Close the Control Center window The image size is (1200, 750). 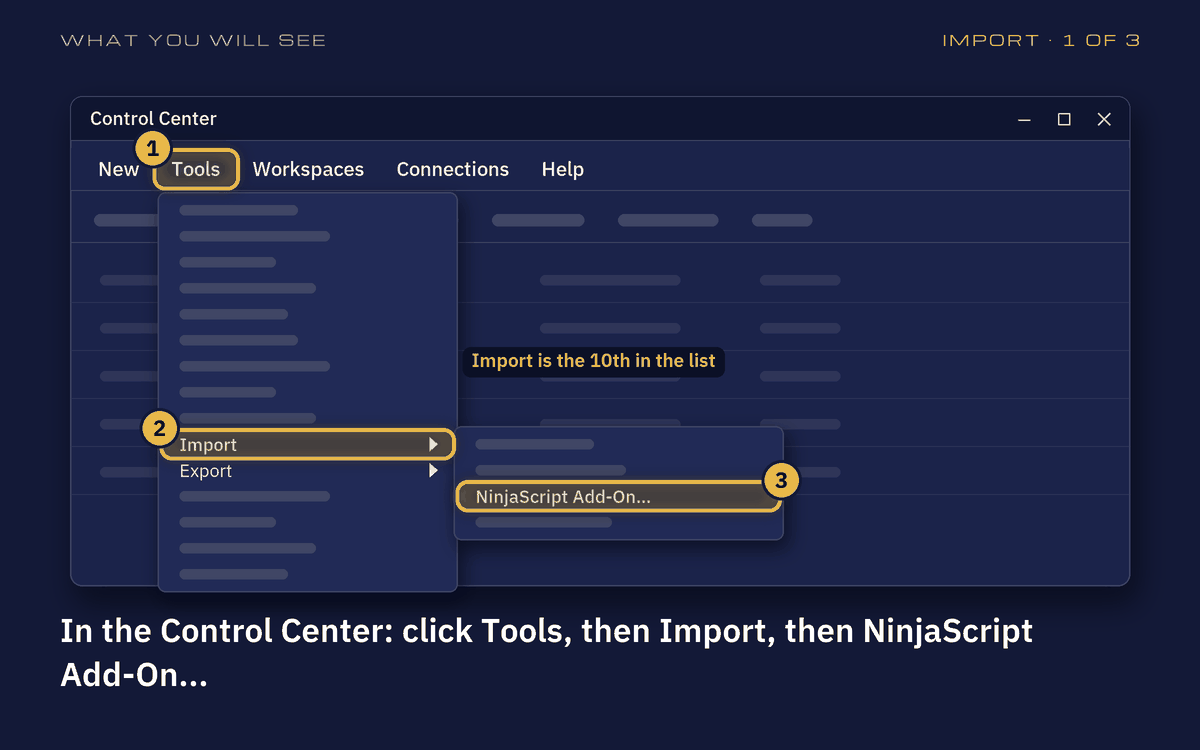(1104, 119)
